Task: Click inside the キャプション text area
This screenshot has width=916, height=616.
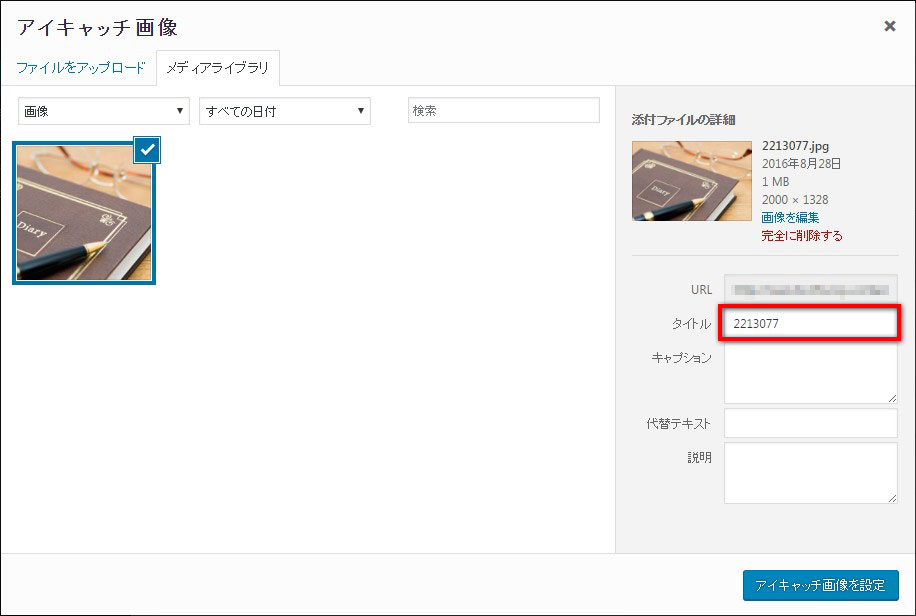Action: coord(810,374)
